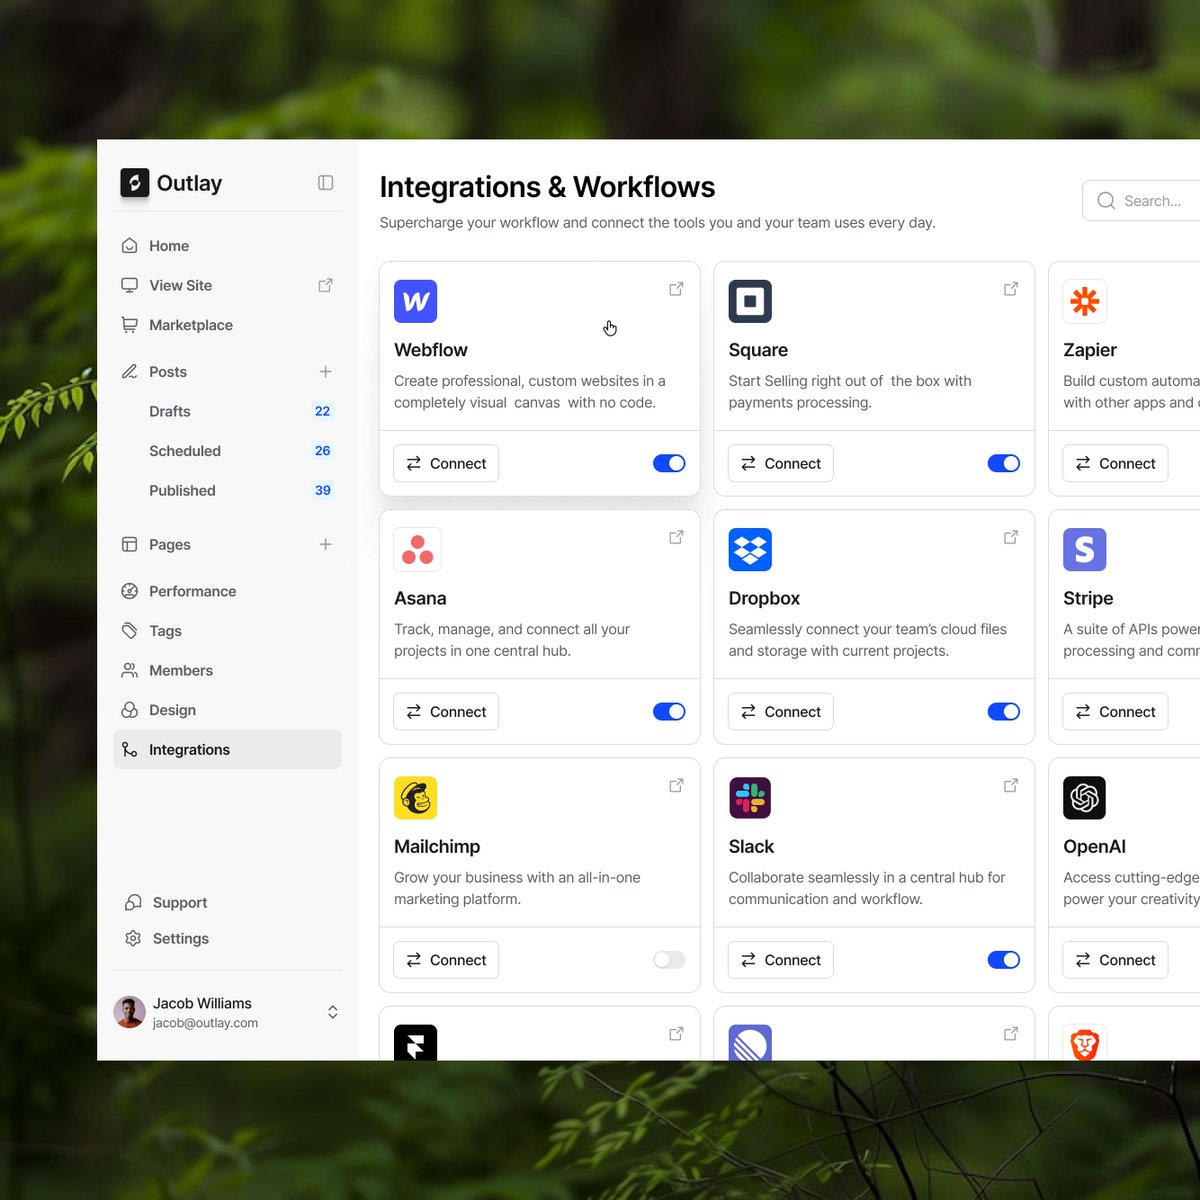Open Framer card external link icon
This screenshot has width=1200, height=1200.
pos(676,1033)
